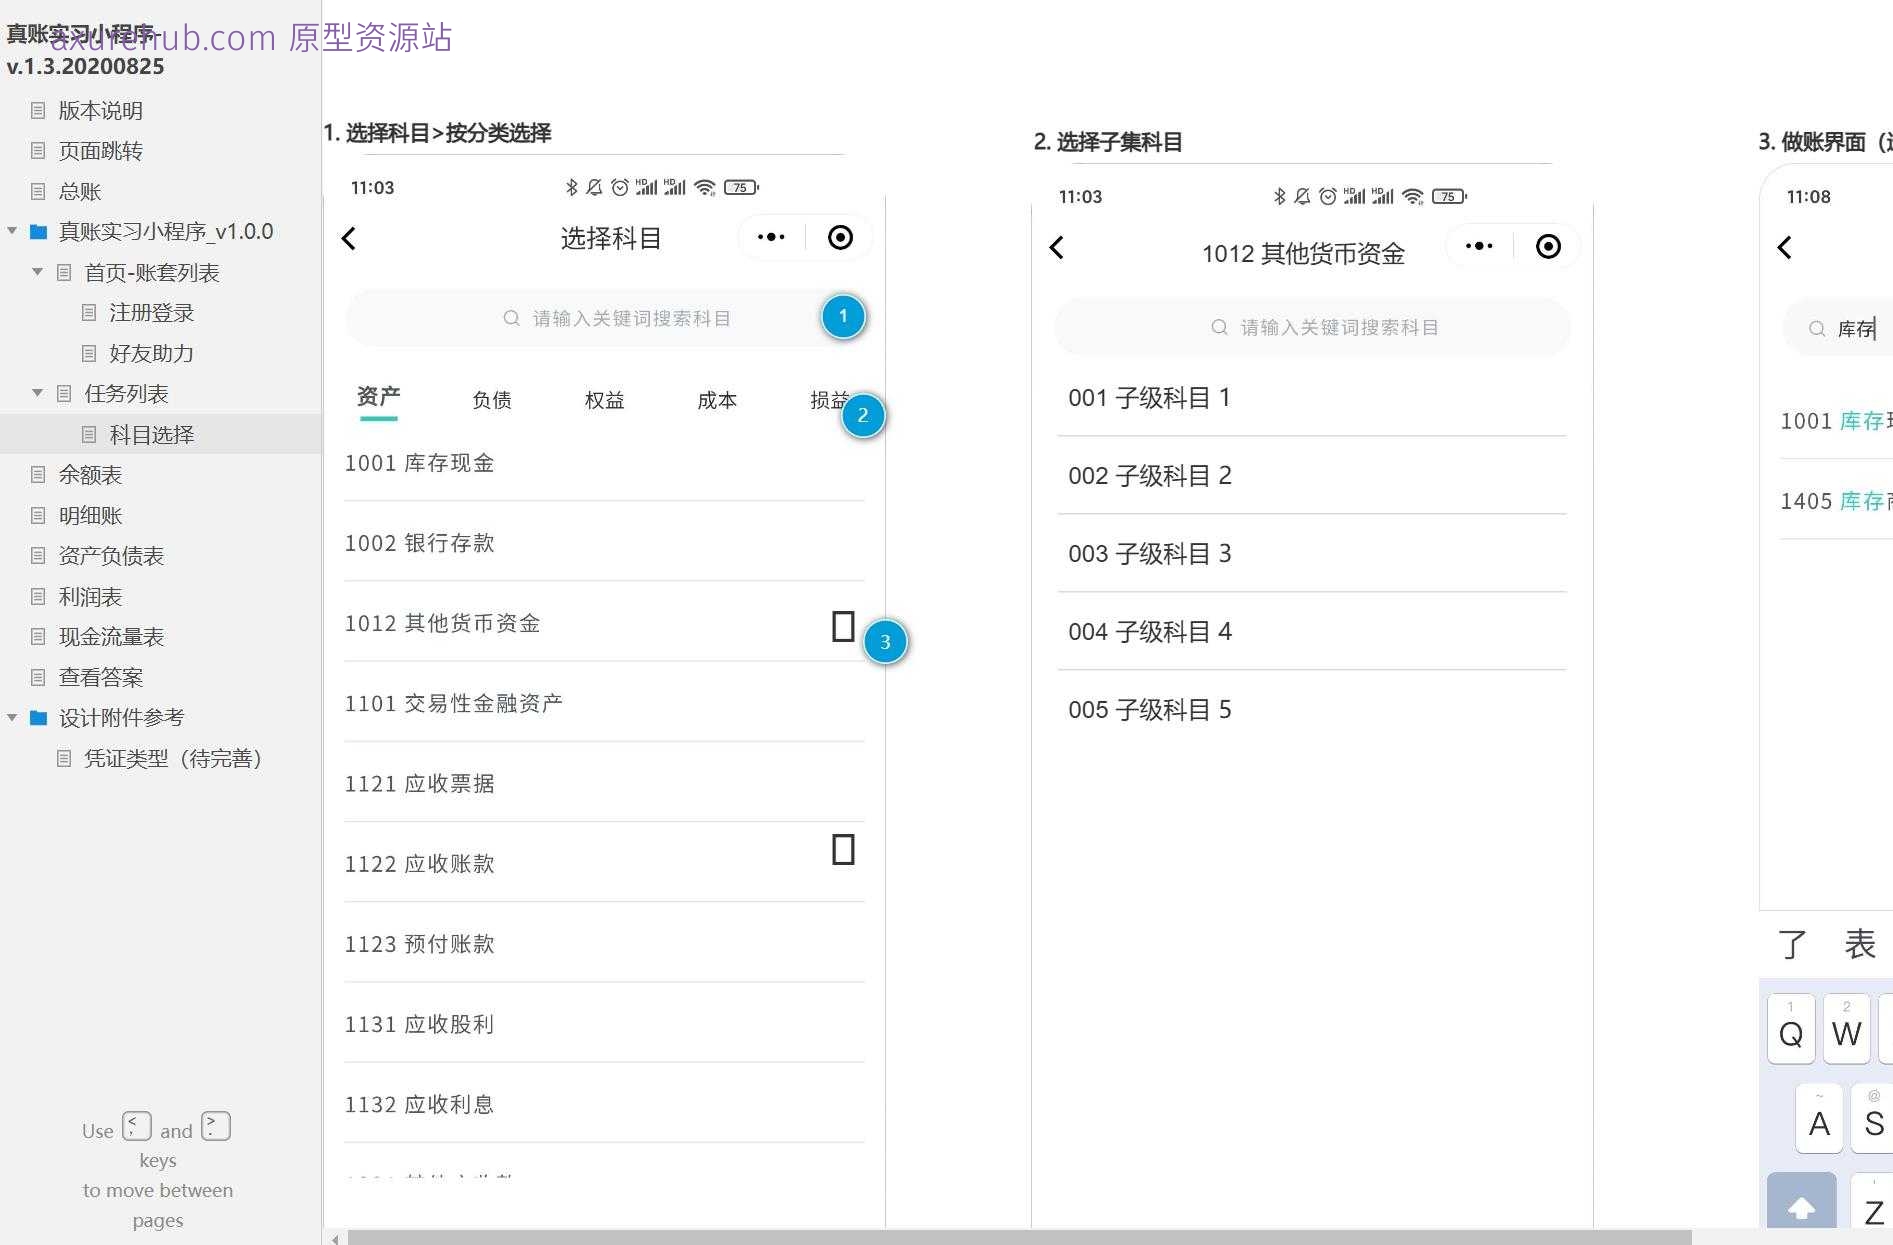Click blue annotation marker number 1
This screenshot has height=1245, width=1893.
pyautogui.click(x=843, y=317)
